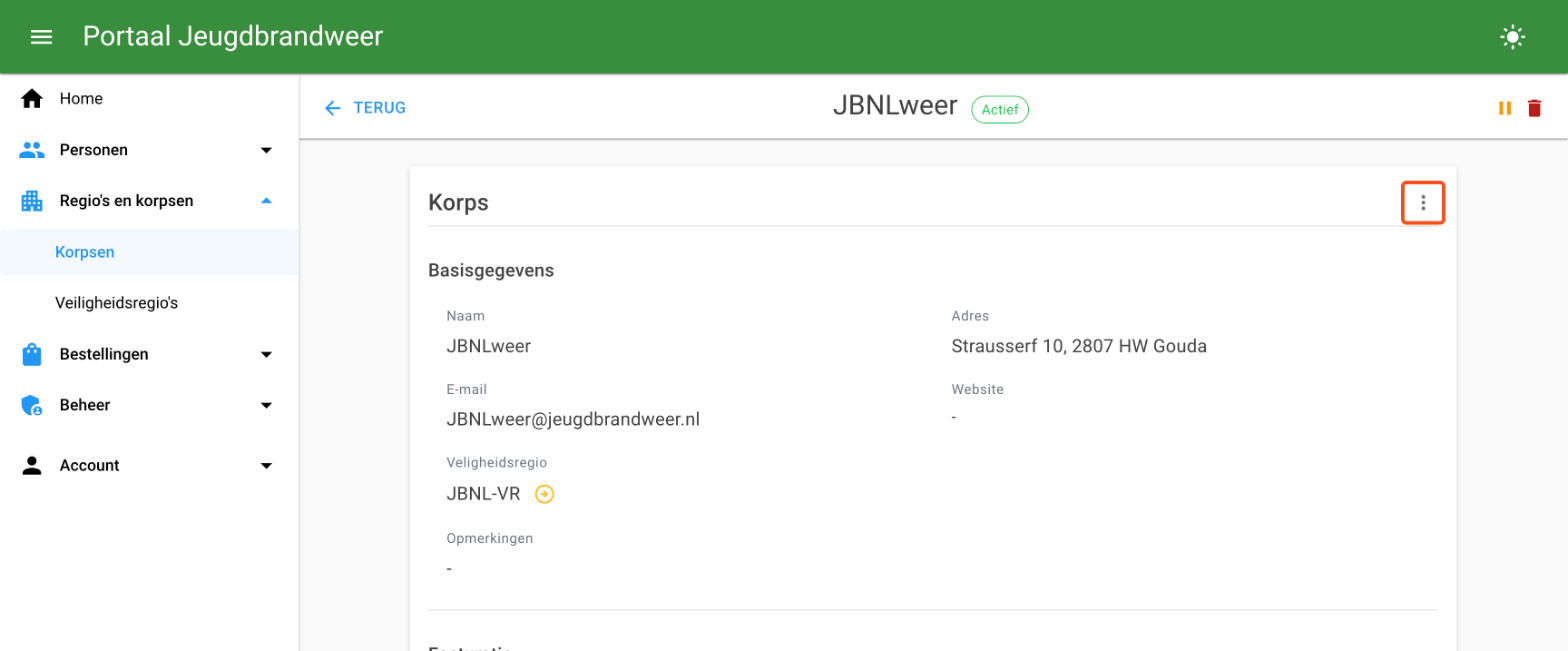Go to JBNL-VR via the yellow arrow icon
1568x651 pixels.
coord(545,493)
